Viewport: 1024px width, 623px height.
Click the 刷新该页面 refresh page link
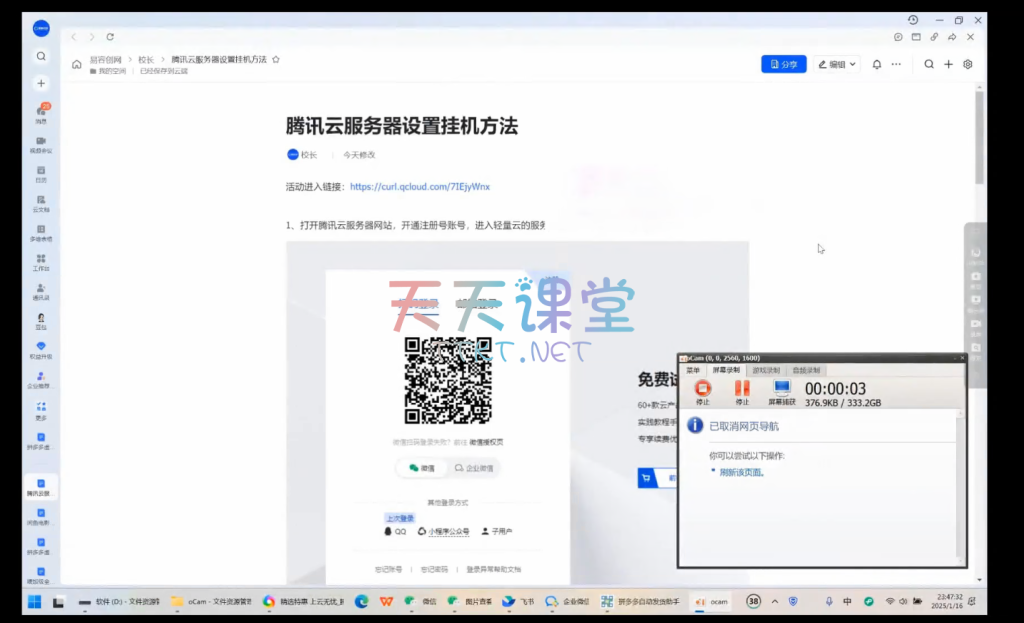pyautogui.click(x=741, y=472)
